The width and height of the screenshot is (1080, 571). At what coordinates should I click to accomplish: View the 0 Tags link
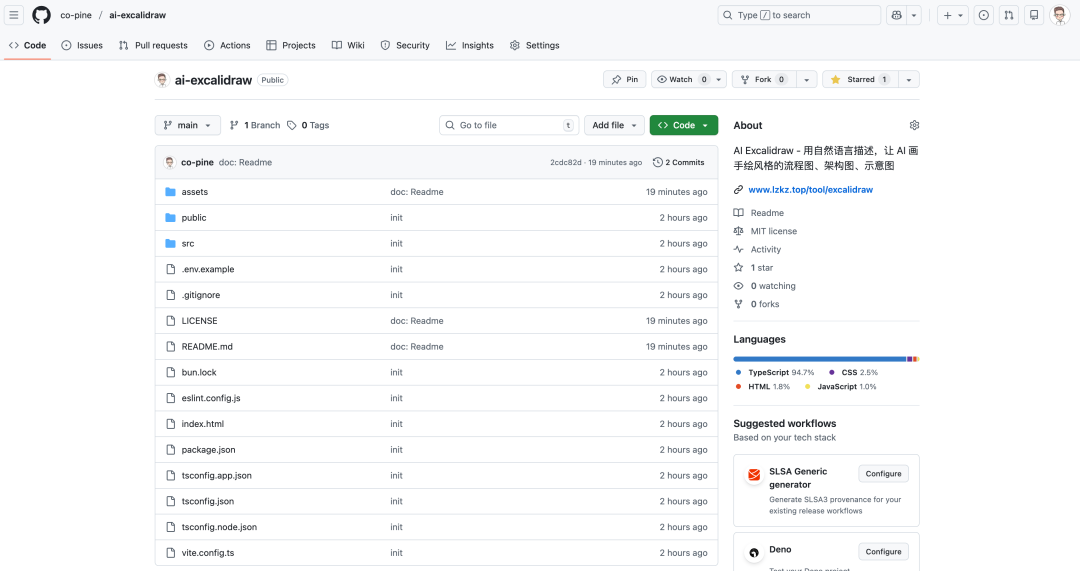coord(308,125)
